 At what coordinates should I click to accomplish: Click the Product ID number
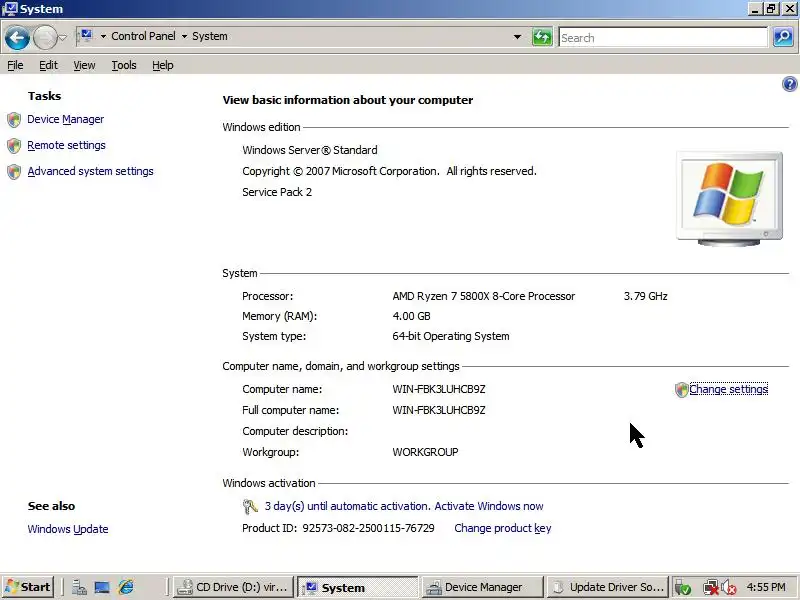click(x=368, y=528)
